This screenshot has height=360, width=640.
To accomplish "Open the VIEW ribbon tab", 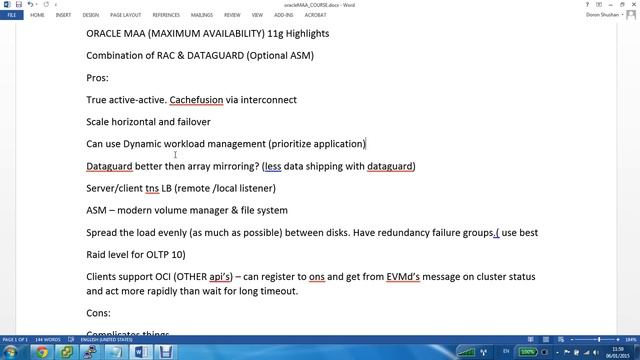I will pyautogui.click(x=257, y=15).
